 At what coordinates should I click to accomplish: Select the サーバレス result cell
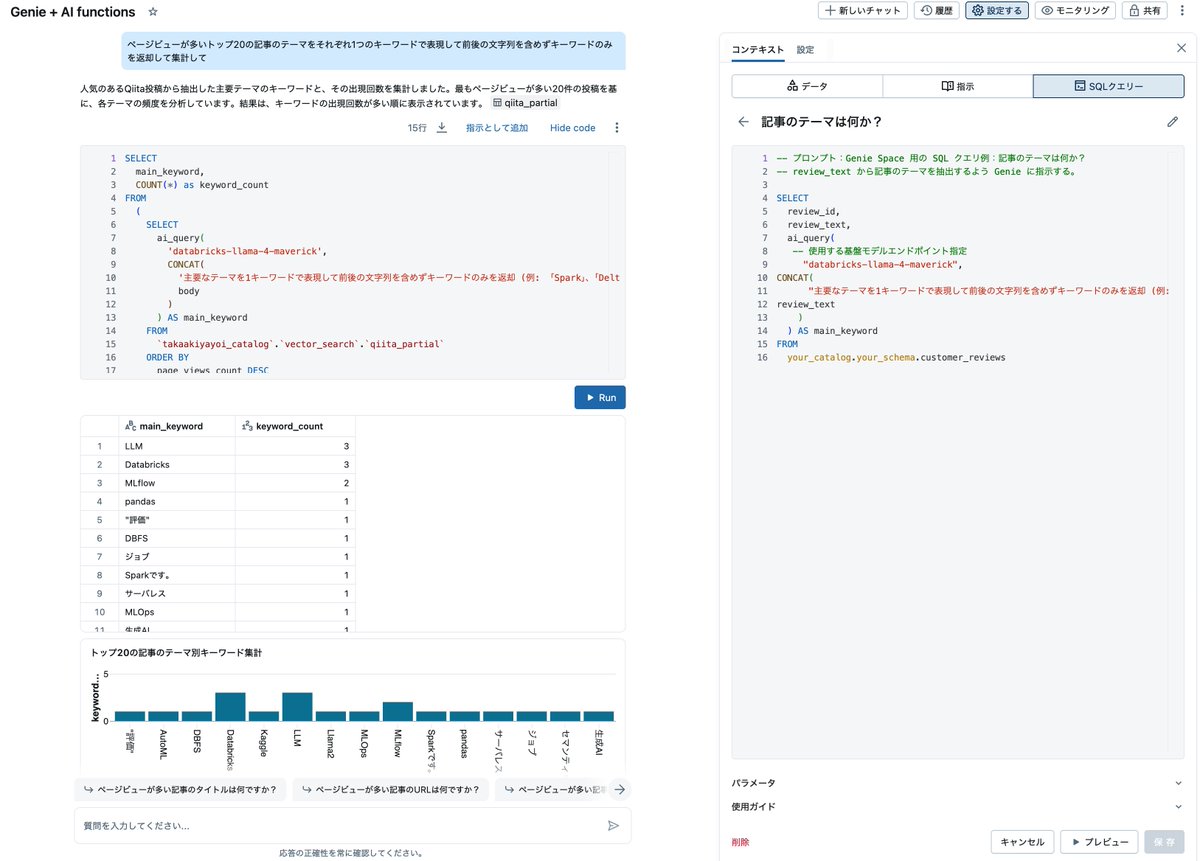tap(176, 593)
